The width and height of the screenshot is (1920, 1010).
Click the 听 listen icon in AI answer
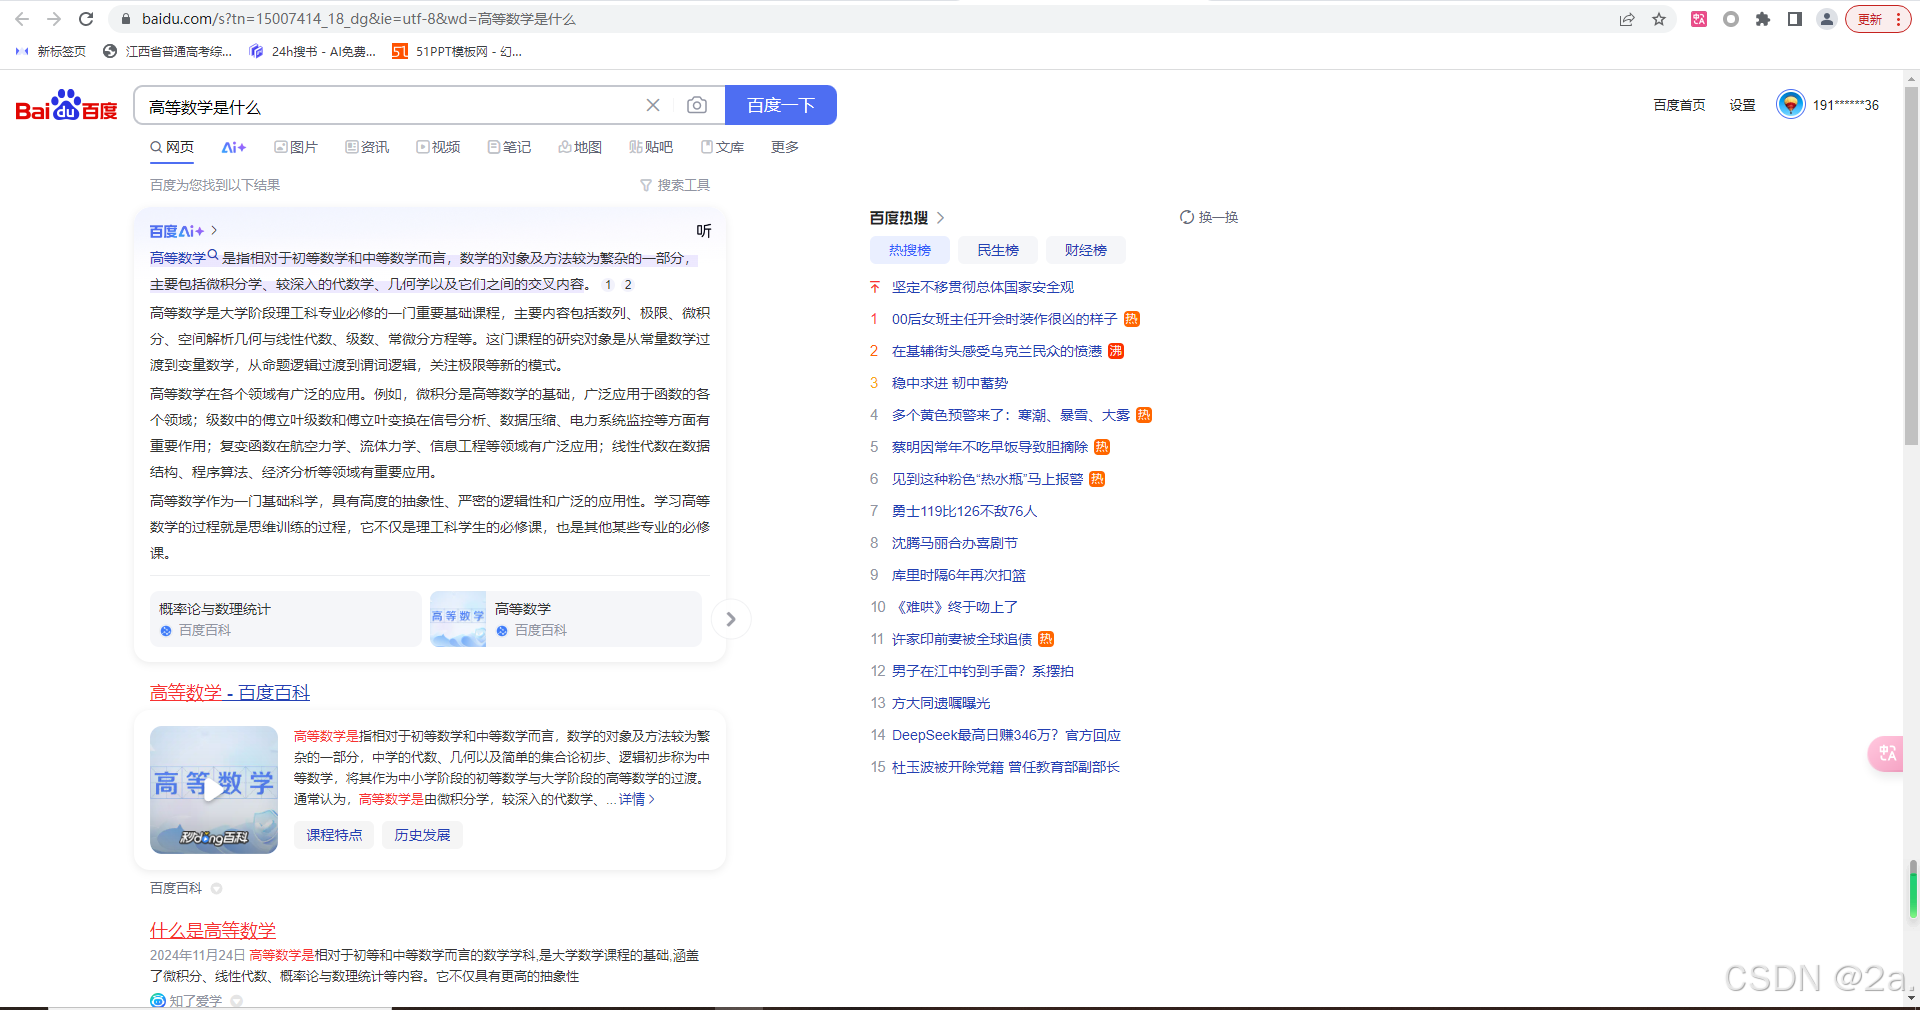click(x=704, y=231)
